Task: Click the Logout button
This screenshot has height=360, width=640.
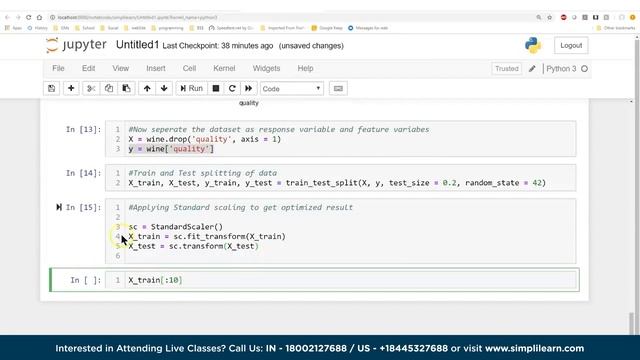Action: click(x=571, y=45)
